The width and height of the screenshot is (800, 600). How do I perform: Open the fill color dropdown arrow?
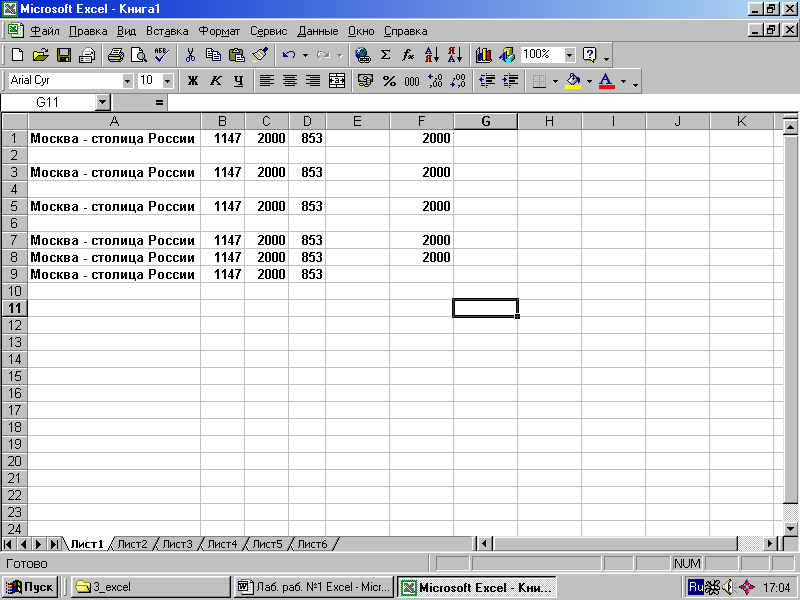coord(589,81)
